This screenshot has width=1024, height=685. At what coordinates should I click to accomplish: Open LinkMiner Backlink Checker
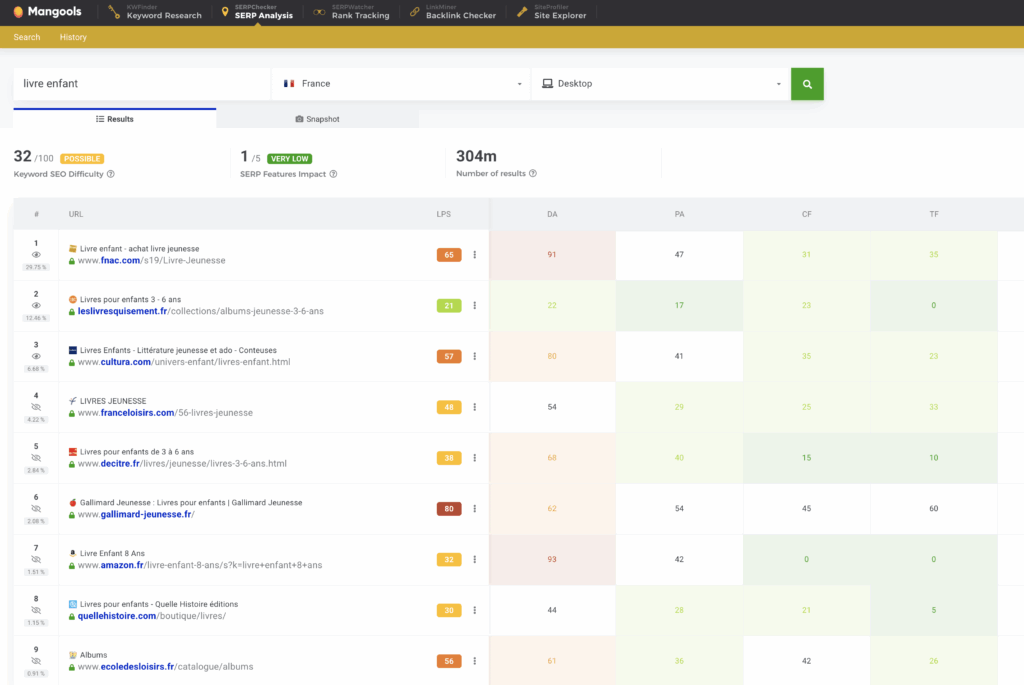pyautogui.click(x=453, y=12)
